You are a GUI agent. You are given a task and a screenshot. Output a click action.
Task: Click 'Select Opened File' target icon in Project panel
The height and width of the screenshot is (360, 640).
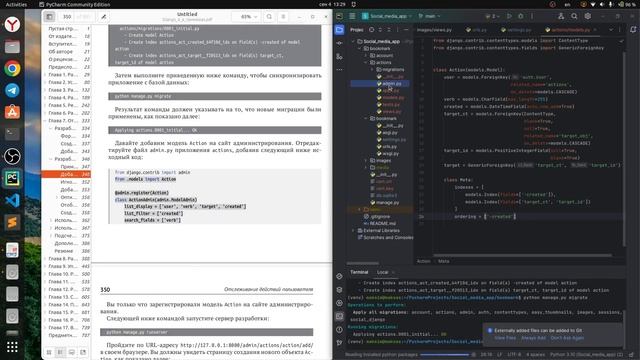click(371, 30)
